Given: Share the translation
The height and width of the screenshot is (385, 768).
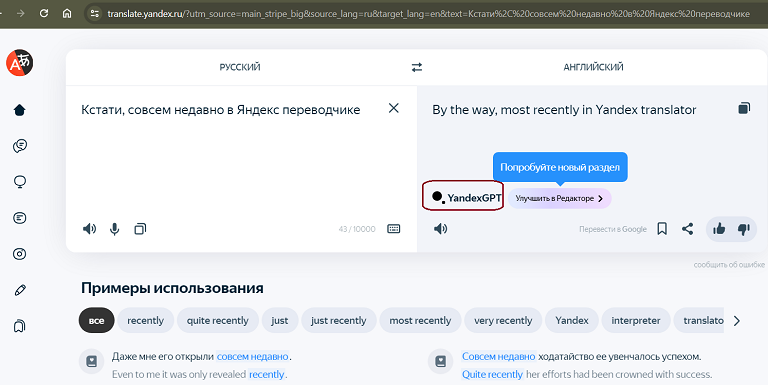Looking at the screenshot, I should pyautogui.click(x=688, y=229).
